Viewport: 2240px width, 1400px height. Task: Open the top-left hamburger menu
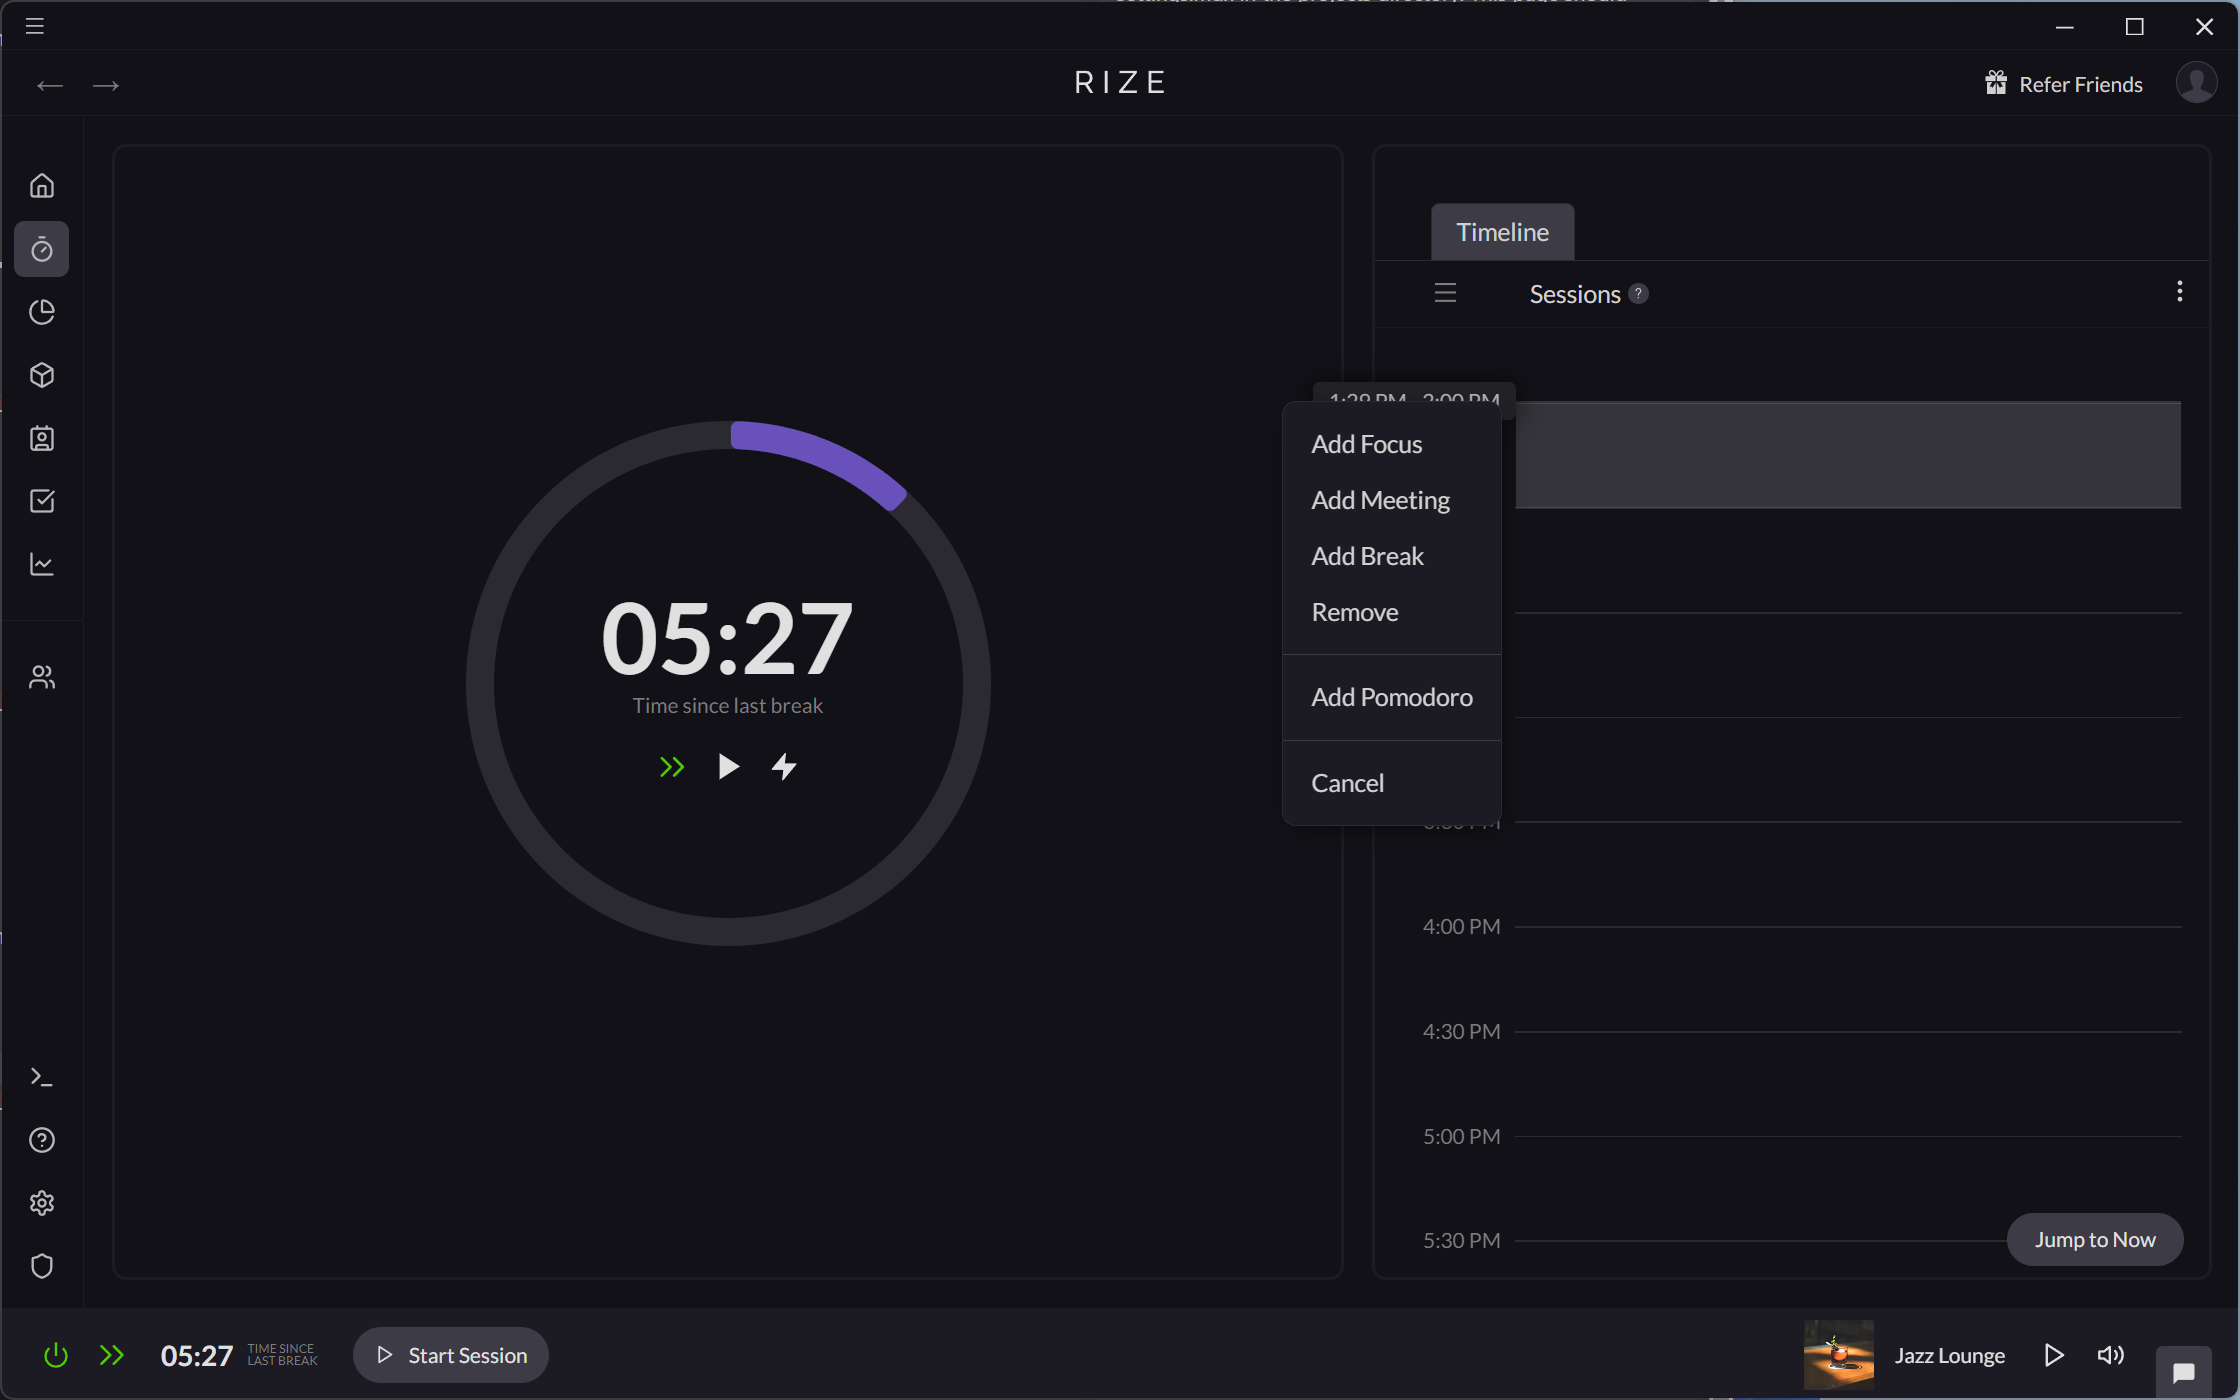[x=33, y=25]
